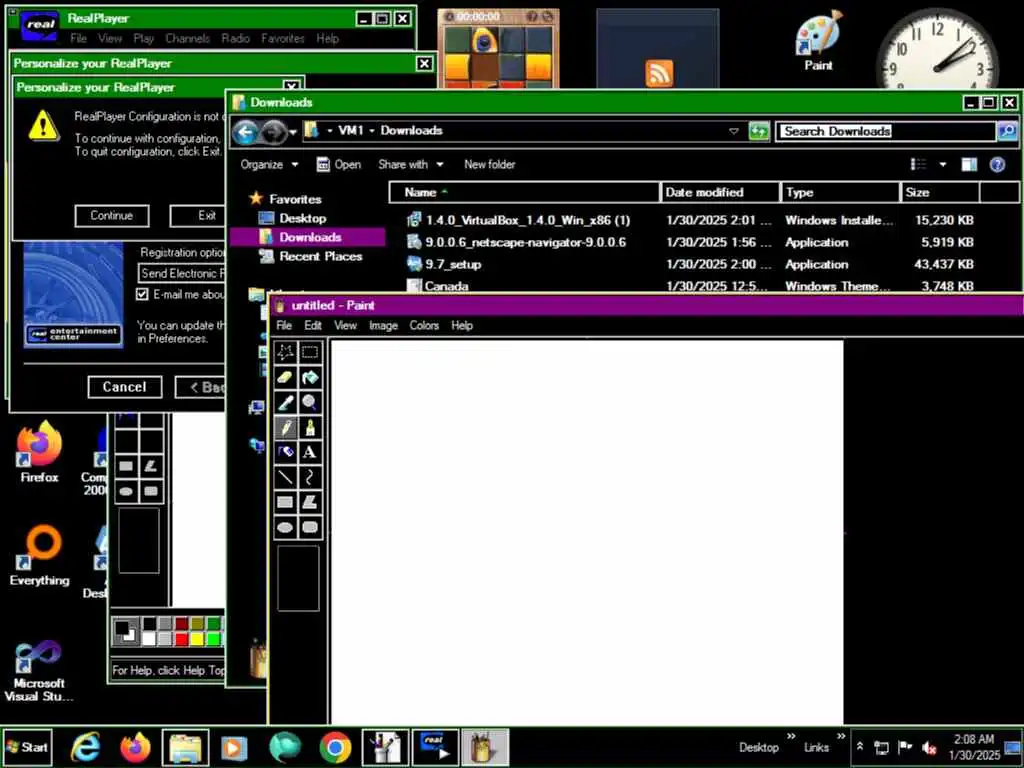Viewport: 1024px width, 768px height.
Task: Launch the Everything desktop shortcut
Action: (x=39, y=555)
